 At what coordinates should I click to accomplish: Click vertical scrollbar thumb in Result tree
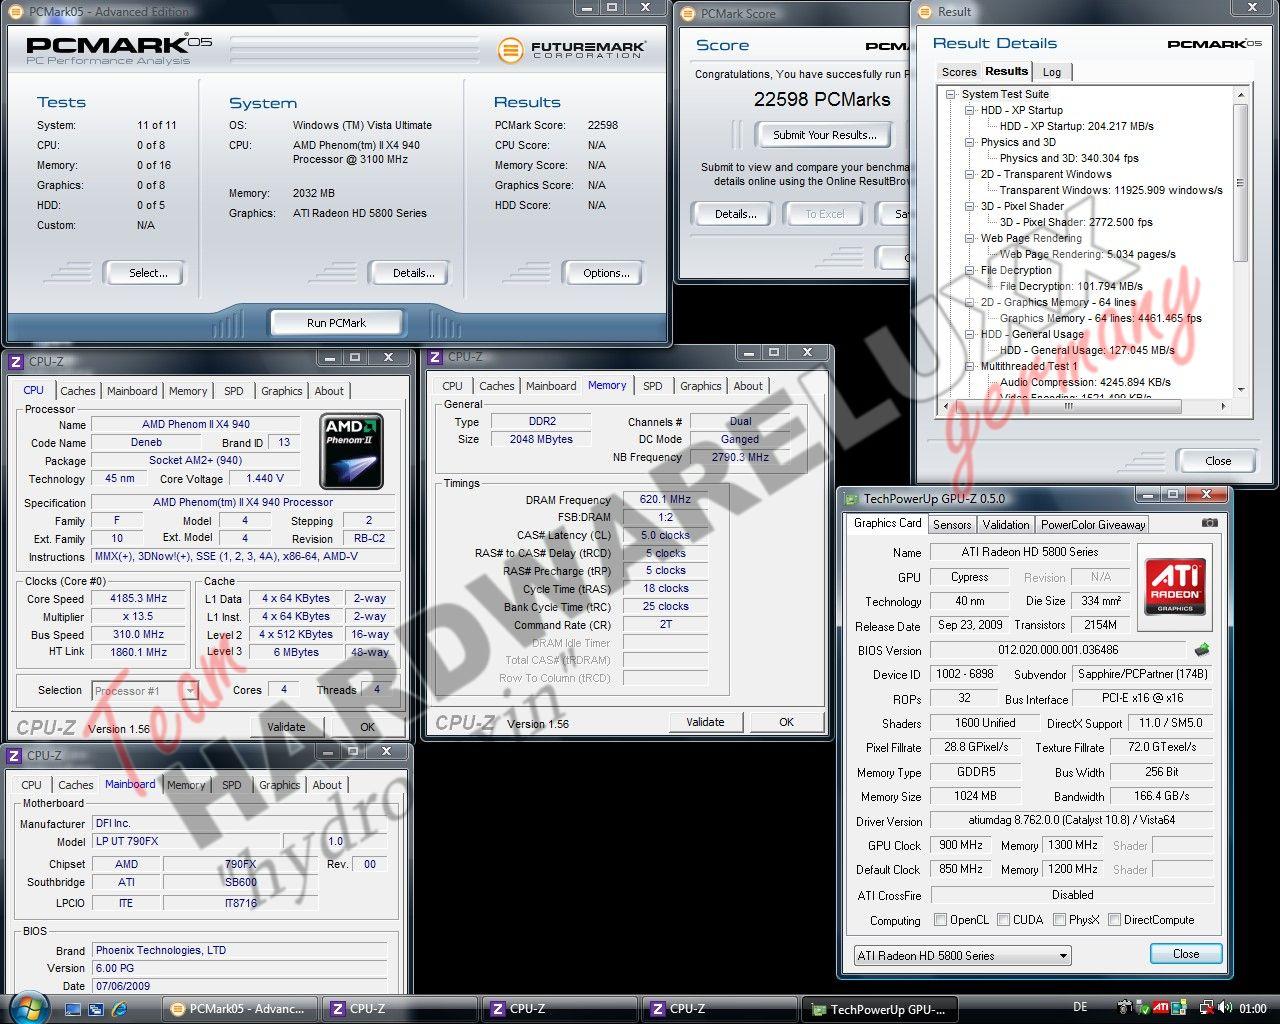coord(1240,182)
